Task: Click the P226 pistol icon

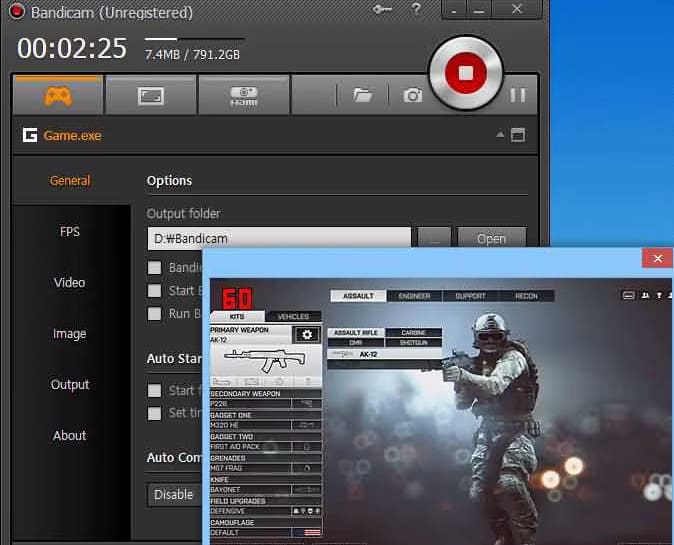Action: tap(306, 404)
